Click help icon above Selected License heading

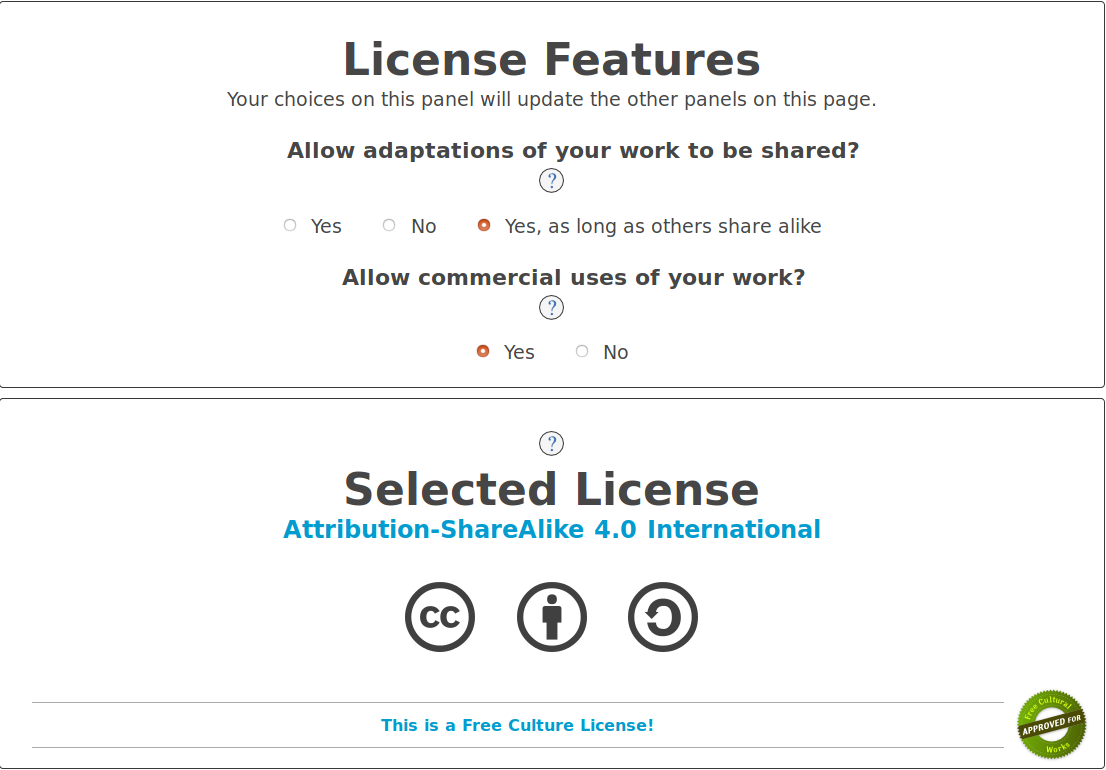click(551, 444)
